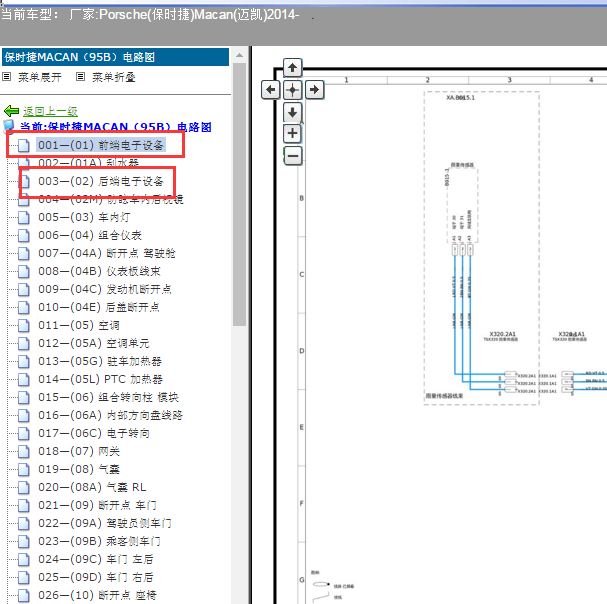
Task: Open 003—(02) 后端电子设备 diagram
Action: 101,181
